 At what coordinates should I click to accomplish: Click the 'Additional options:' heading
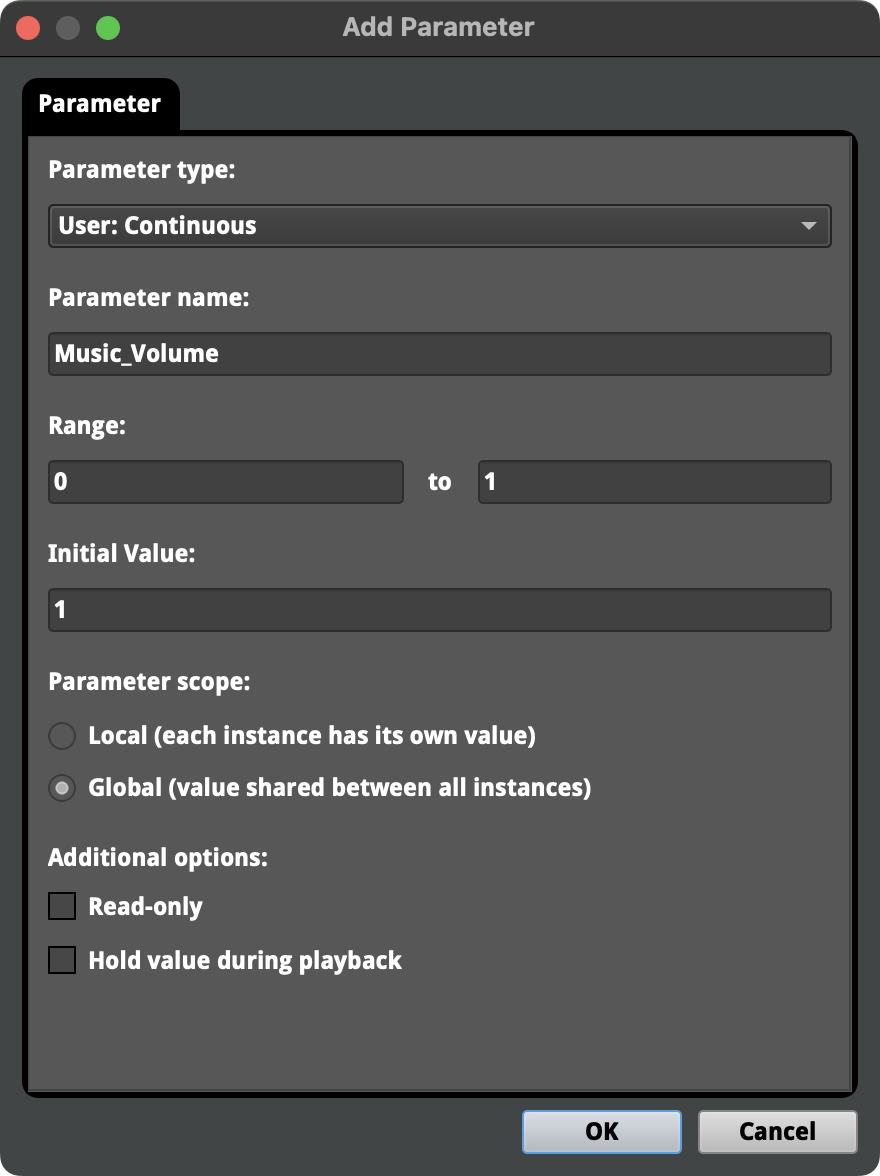pos(157,858)
